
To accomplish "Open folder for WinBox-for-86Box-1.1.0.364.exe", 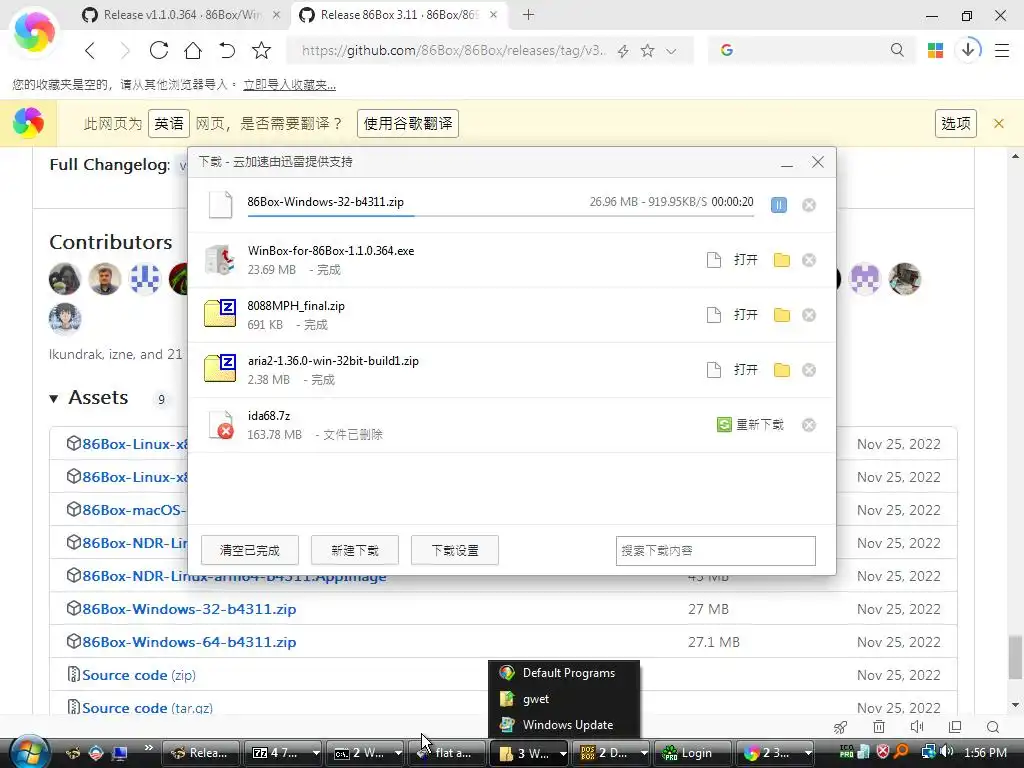I will pos(781,260).
